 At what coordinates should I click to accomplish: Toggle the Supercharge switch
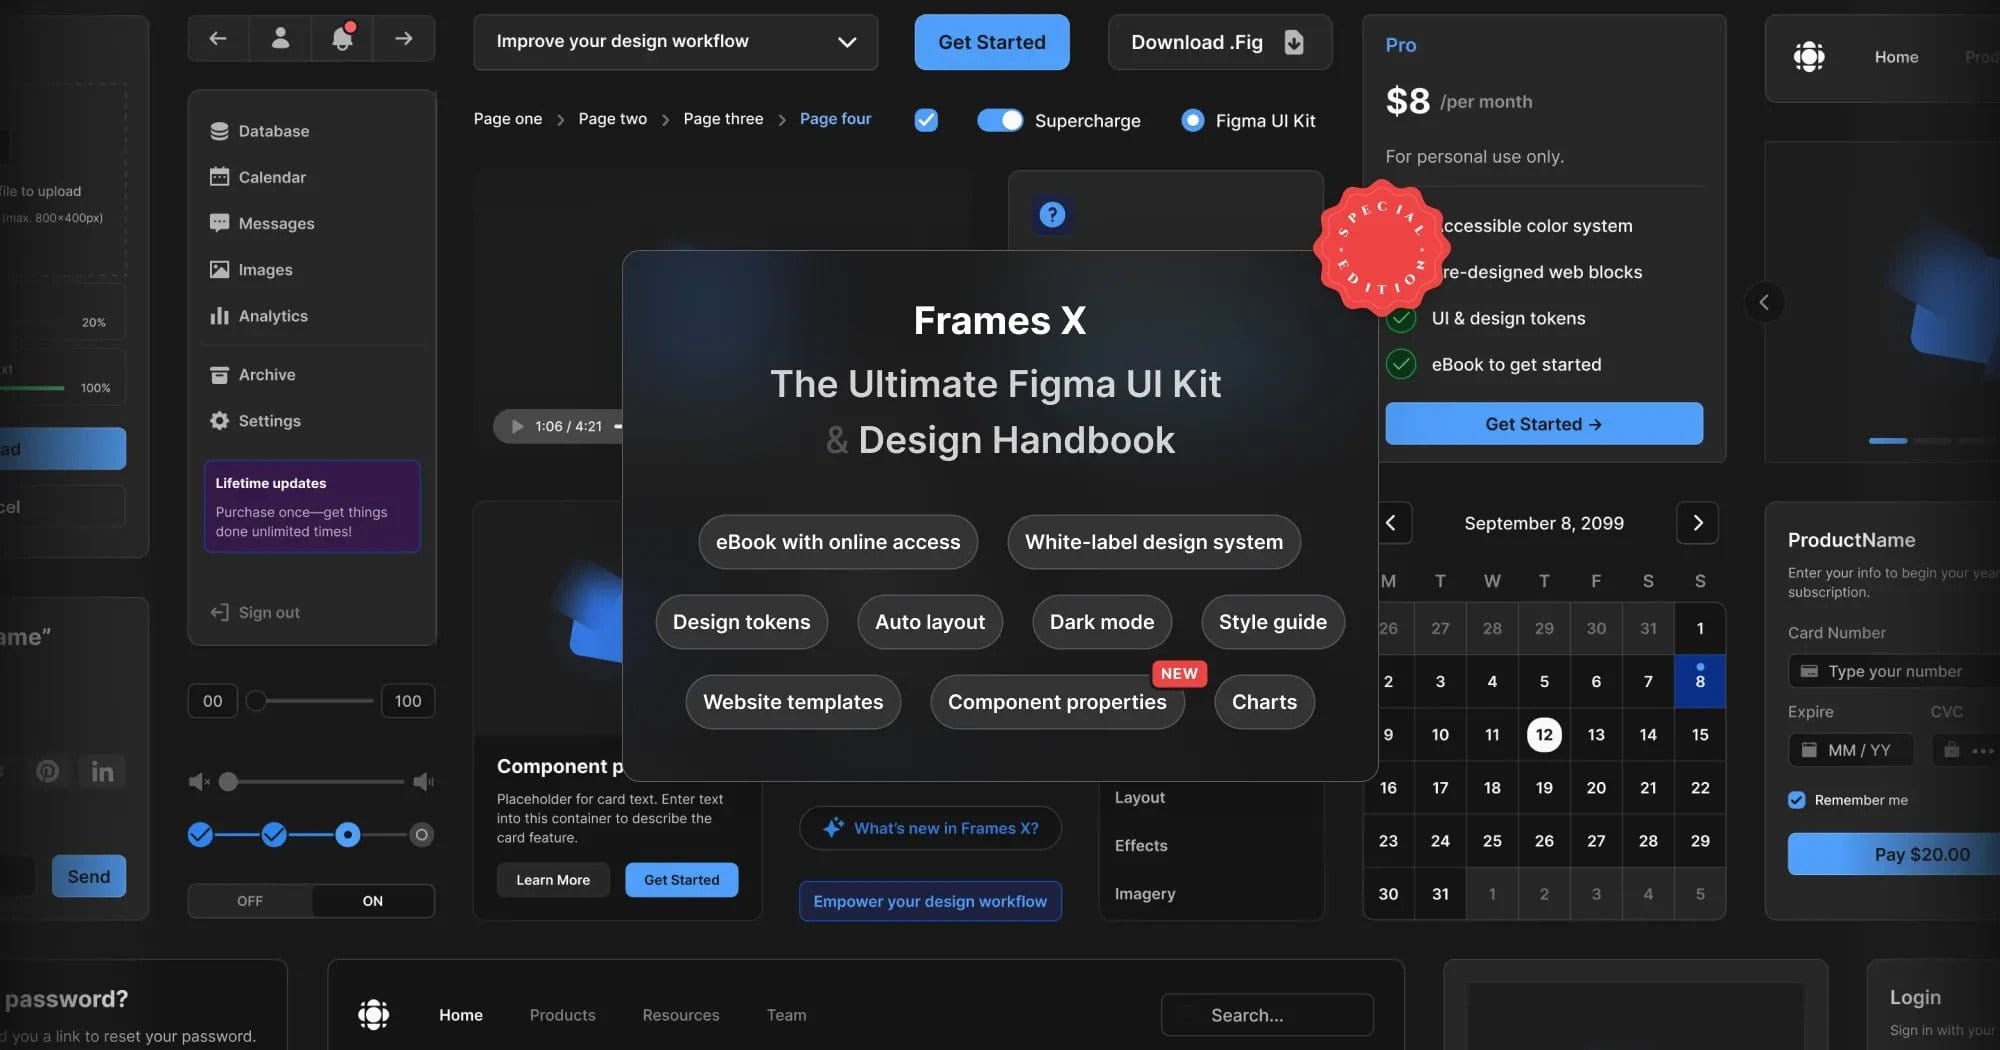point(1000,120)
